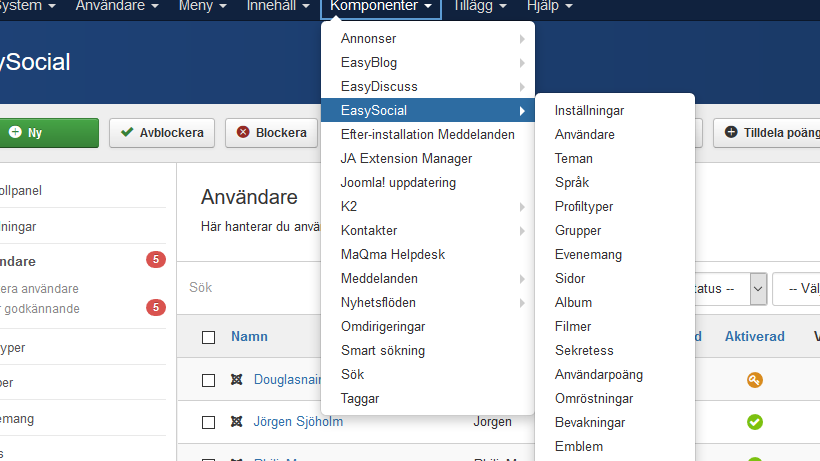Select Inställningar from EasySocial submenu

pos(589,110)
